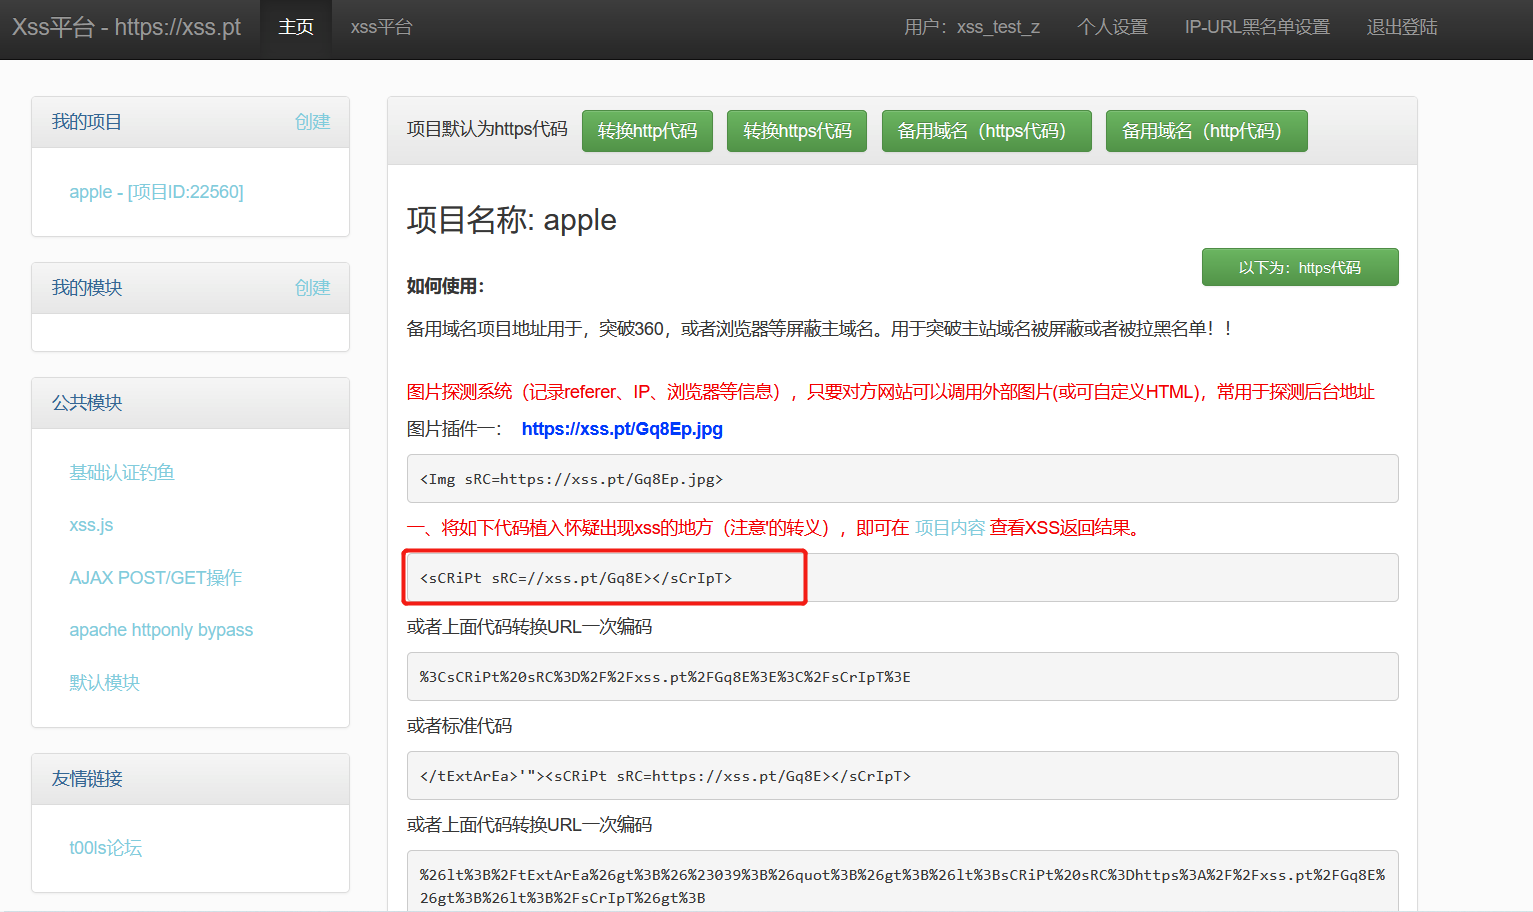Click the %26lt%3B%2FtExtArEa encoded code box
The image size is (1533, 912).
pos(902,882)
